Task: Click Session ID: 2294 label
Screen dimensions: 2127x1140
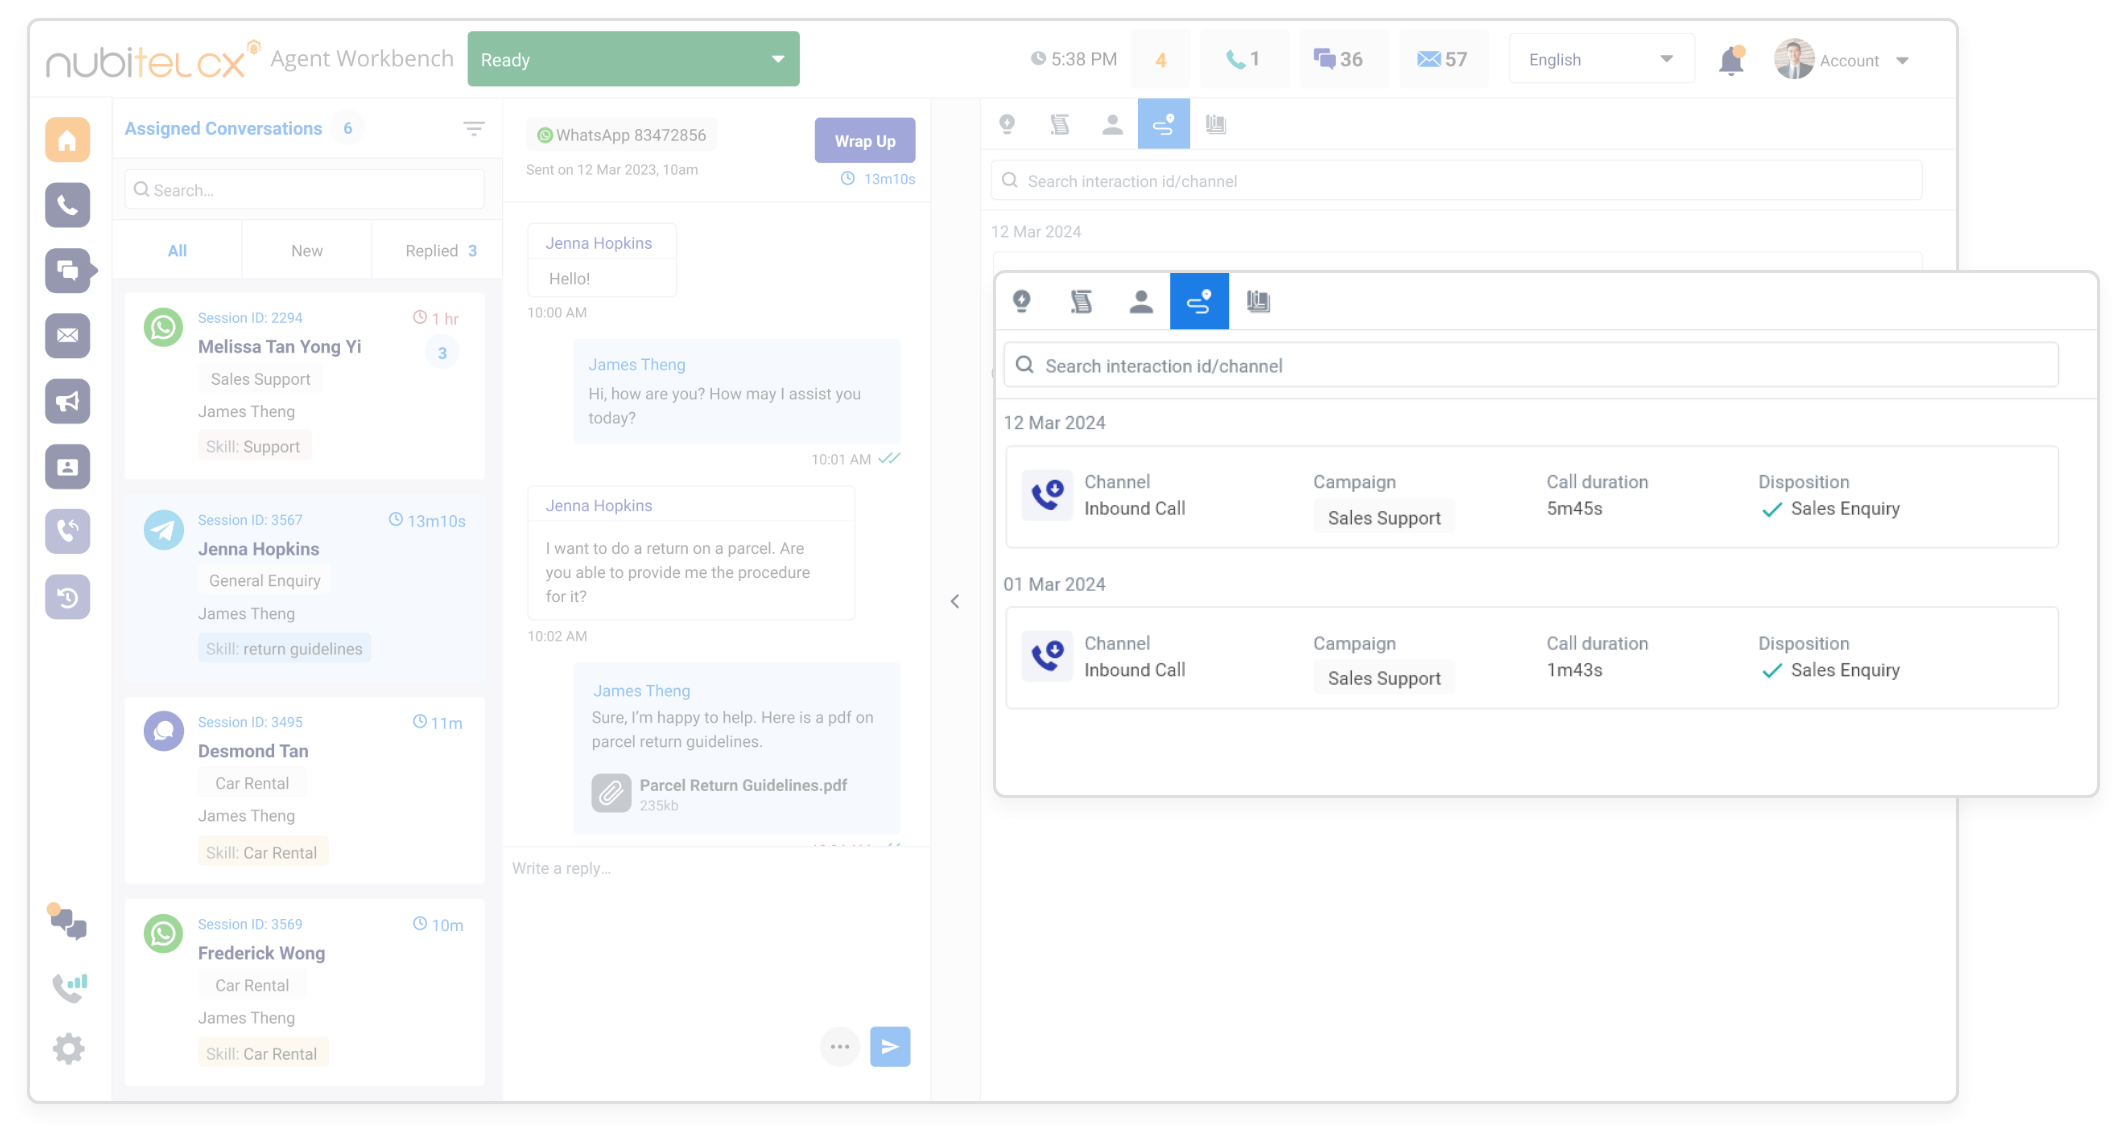Action: [250, 317]
